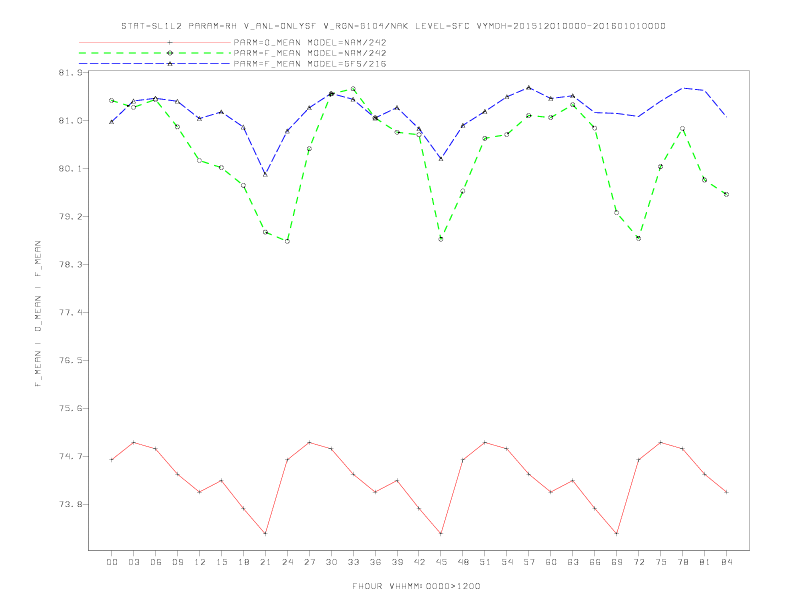Click x-axis forecast hour label 75
The image size is (792, 612).
(x=661, y=562)
